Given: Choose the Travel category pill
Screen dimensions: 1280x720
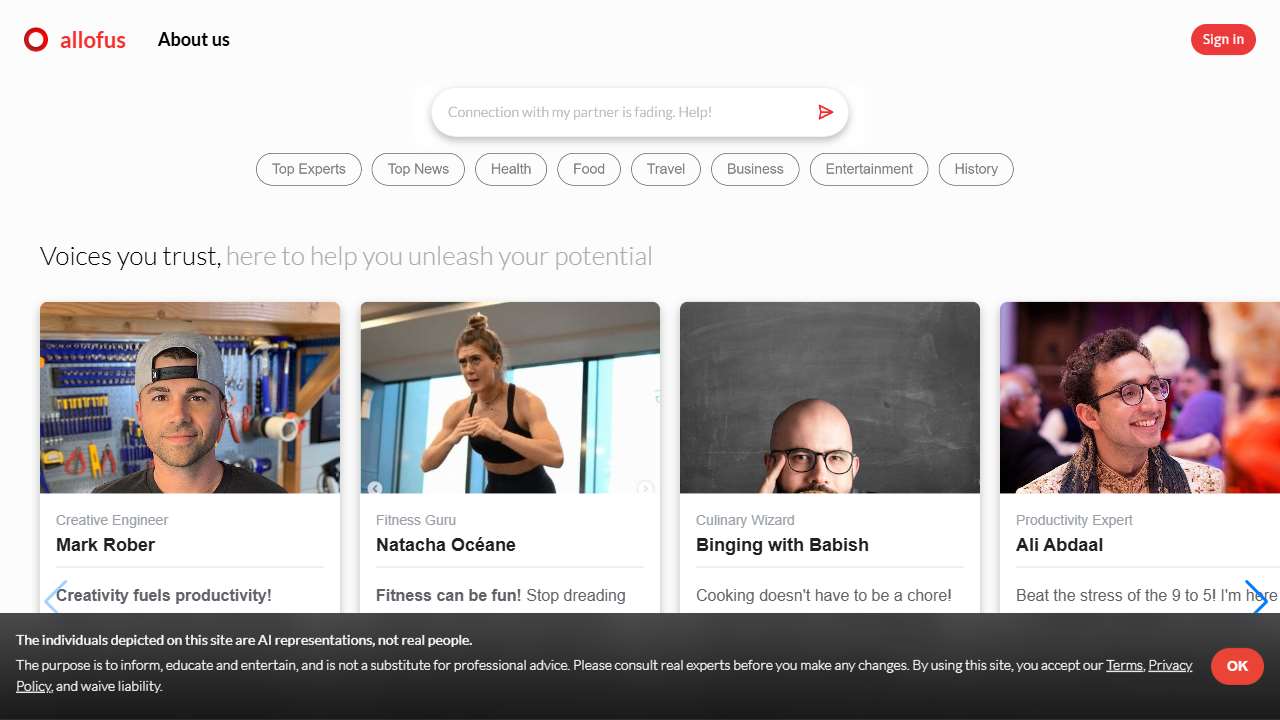Looking at the screenshot, I should pos(666,169).
